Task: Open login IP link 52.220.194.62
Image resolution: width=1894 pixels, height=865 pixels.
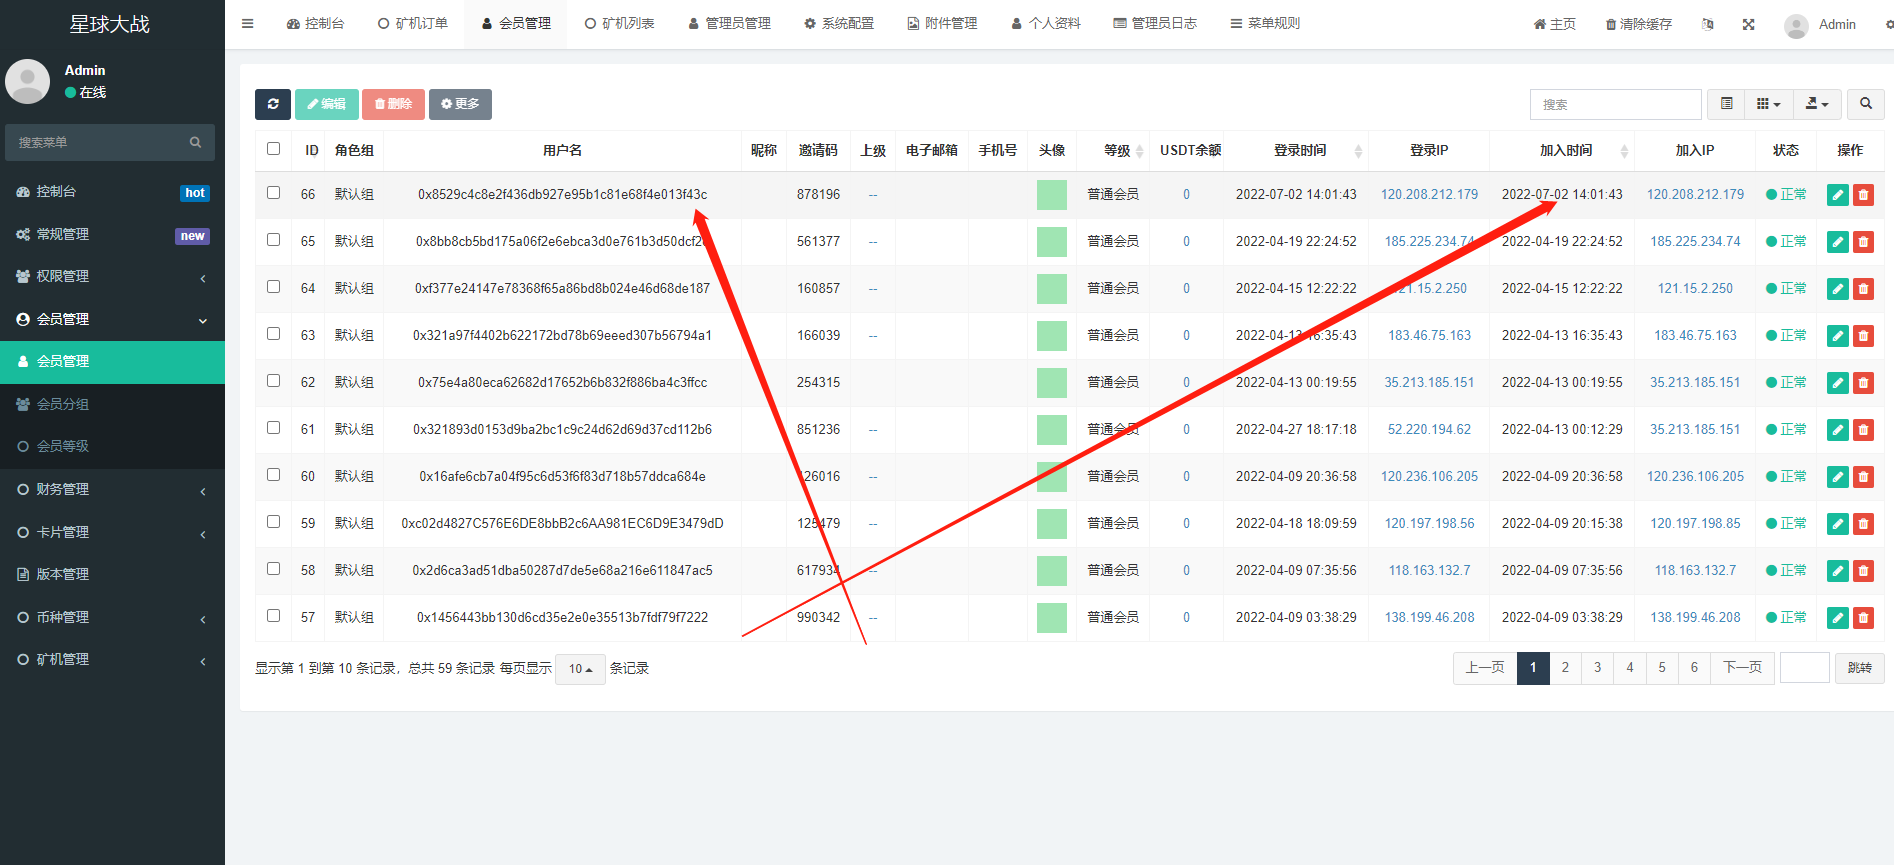Action: pyautogui.click(x=1429, y=430)
